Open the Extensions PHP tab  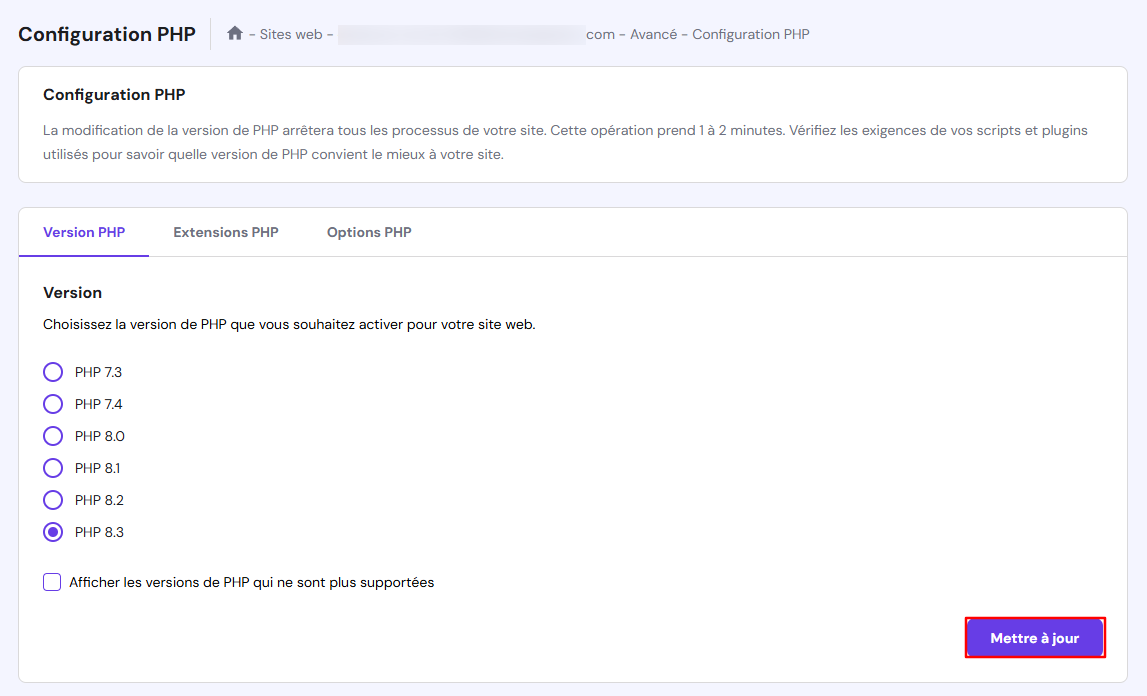coord(225,232)
